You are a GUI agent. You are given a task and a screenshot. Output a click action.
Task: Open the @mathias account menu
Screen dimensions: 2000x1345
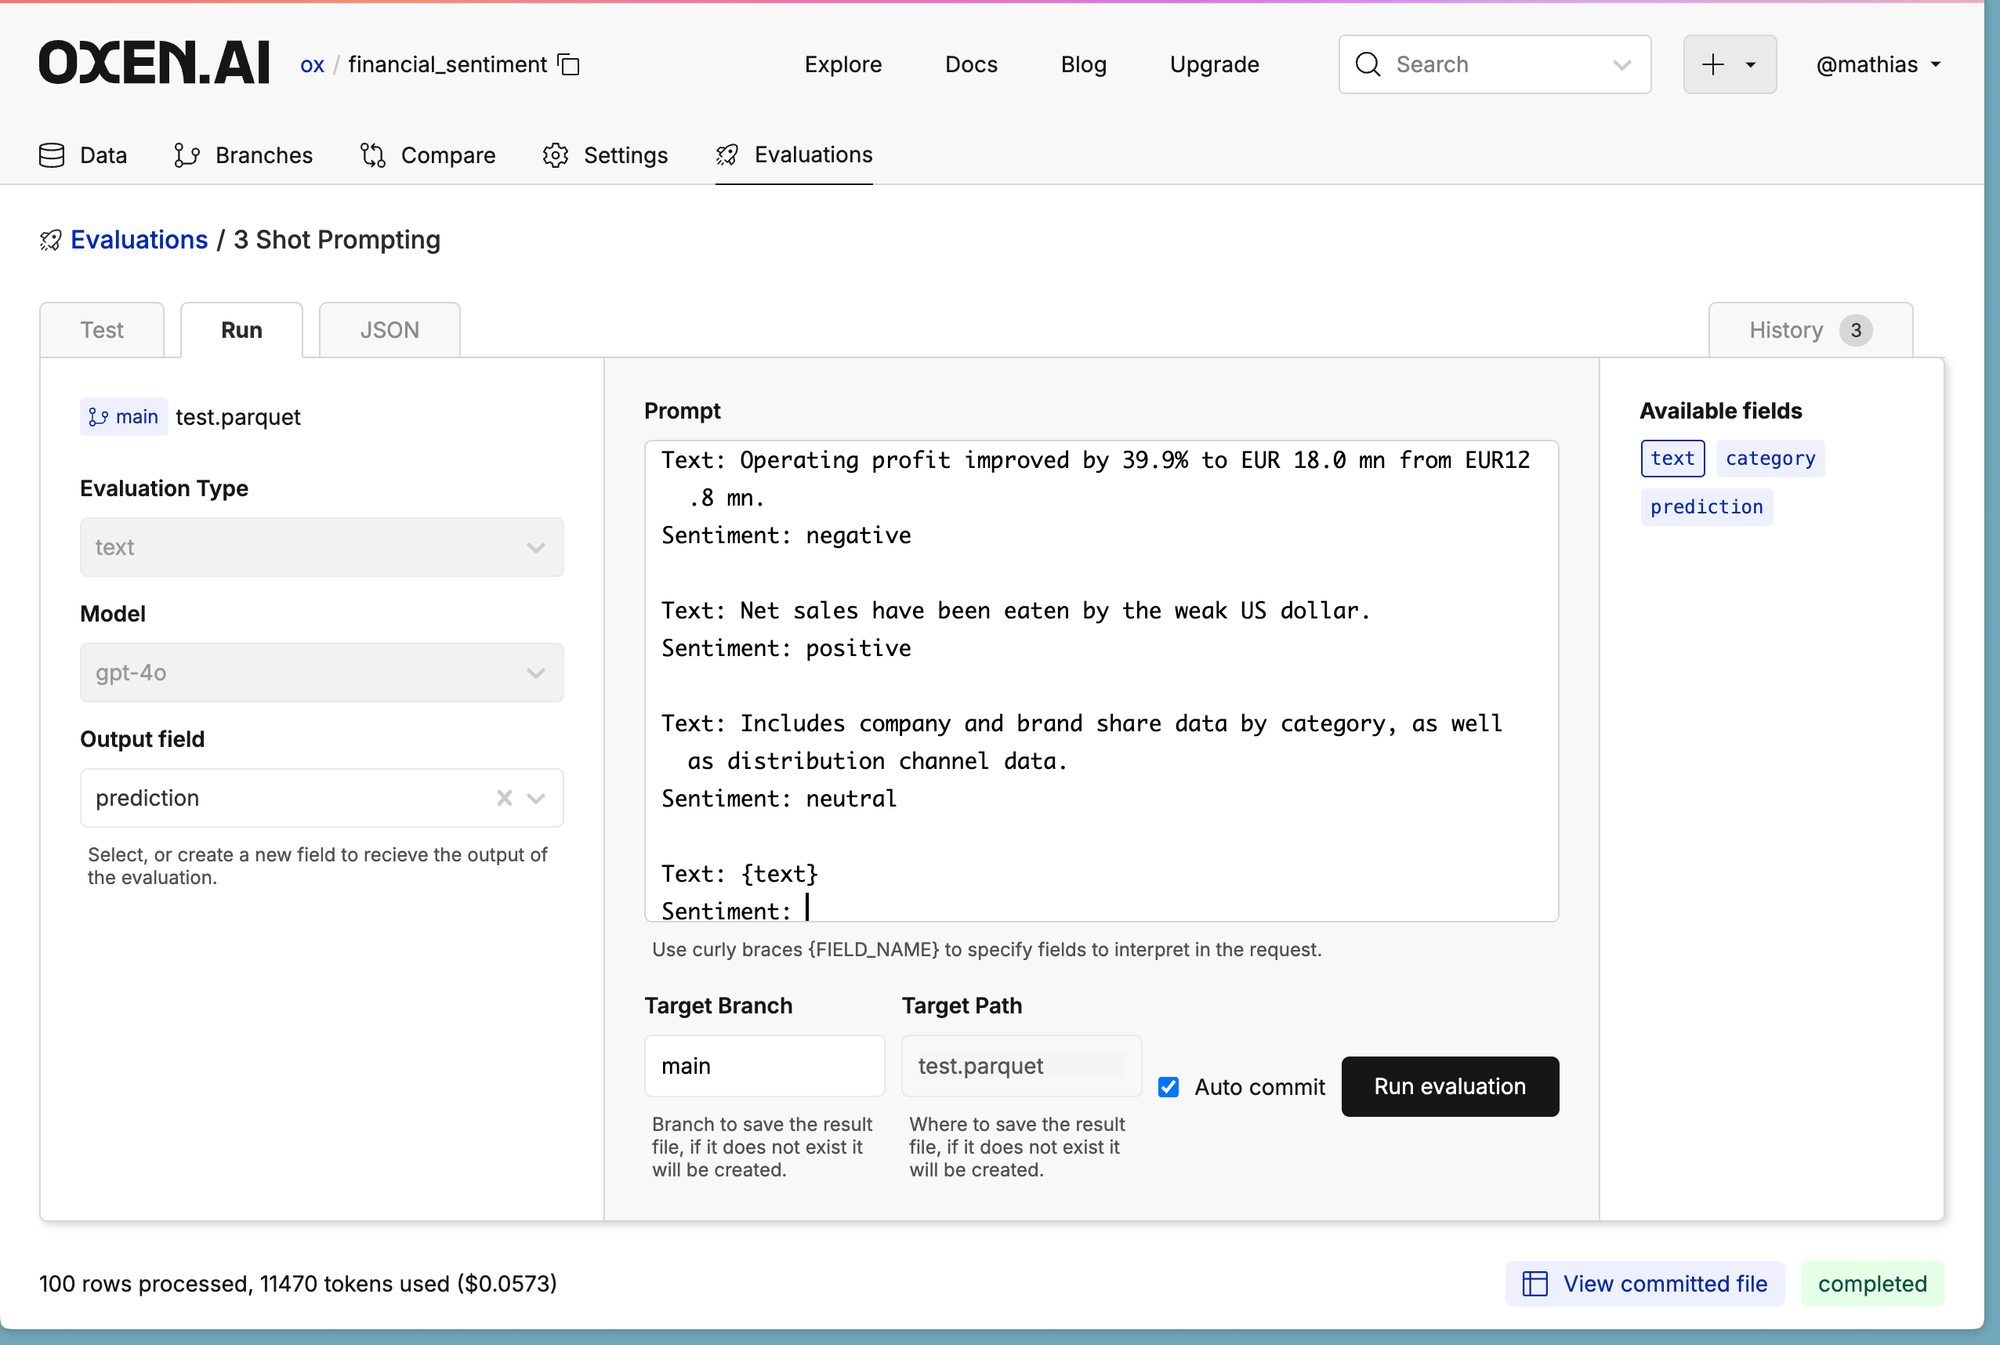pos(1878,65)
